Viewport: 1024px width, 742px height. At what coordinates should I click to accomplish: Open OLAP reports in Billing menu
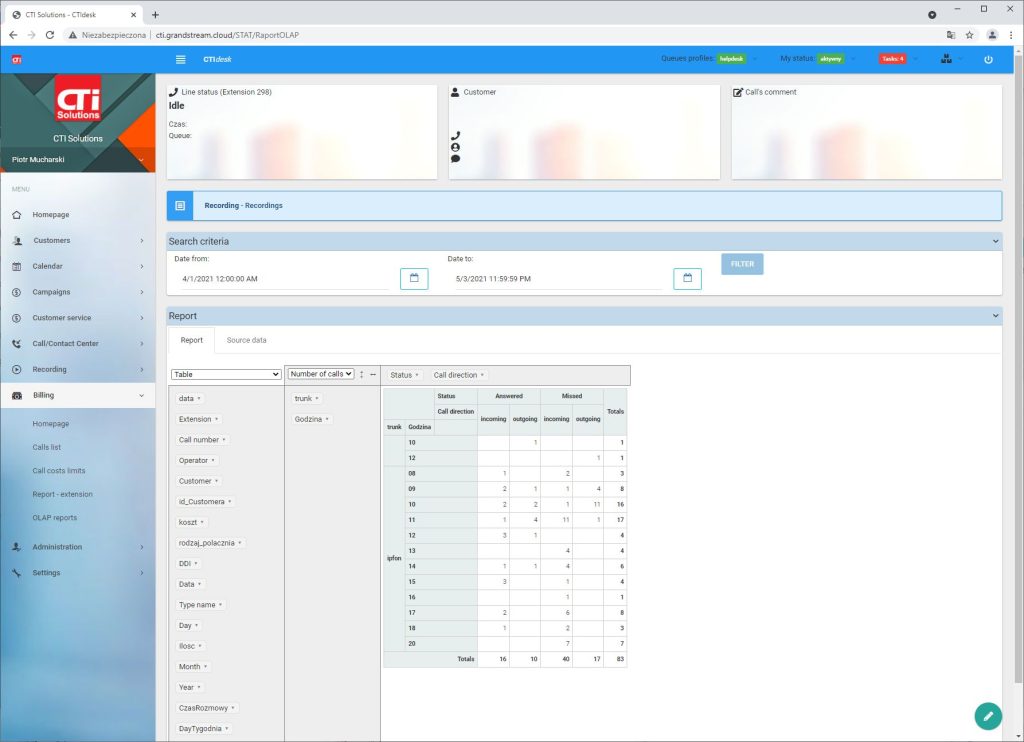tap(54, 518)
